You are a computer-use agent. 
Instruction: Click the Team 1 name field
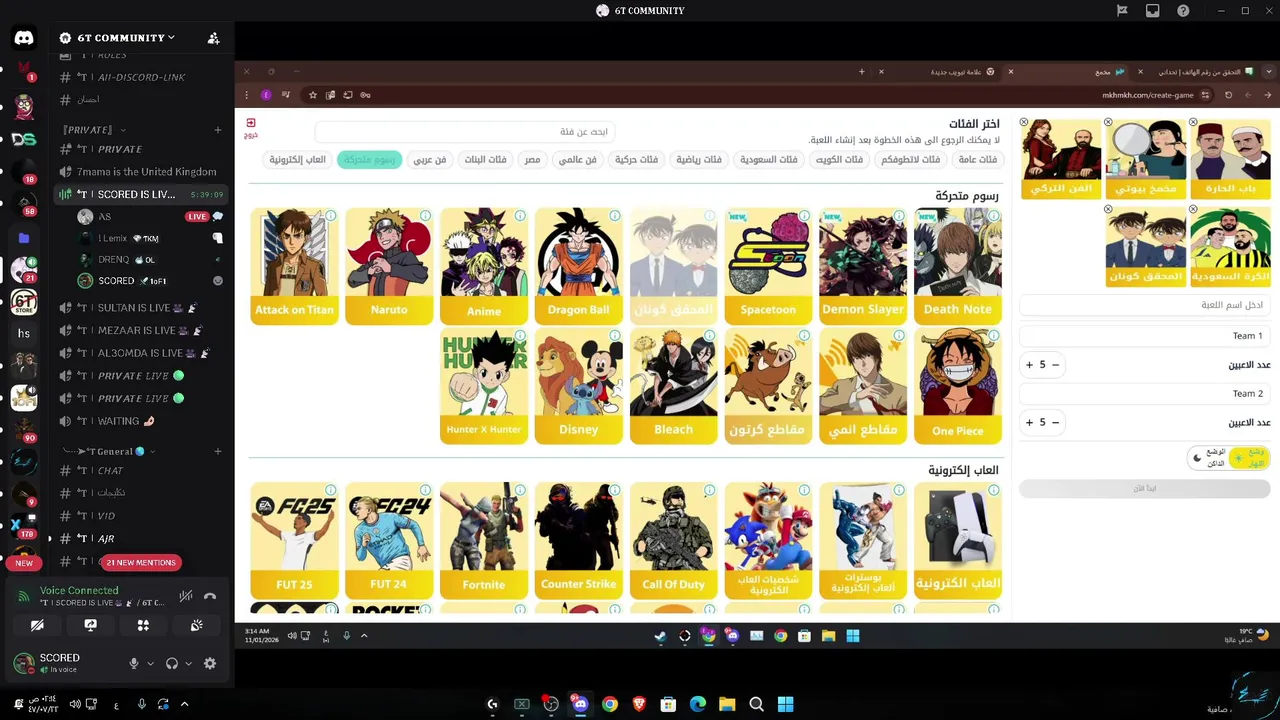(1145, 336)
